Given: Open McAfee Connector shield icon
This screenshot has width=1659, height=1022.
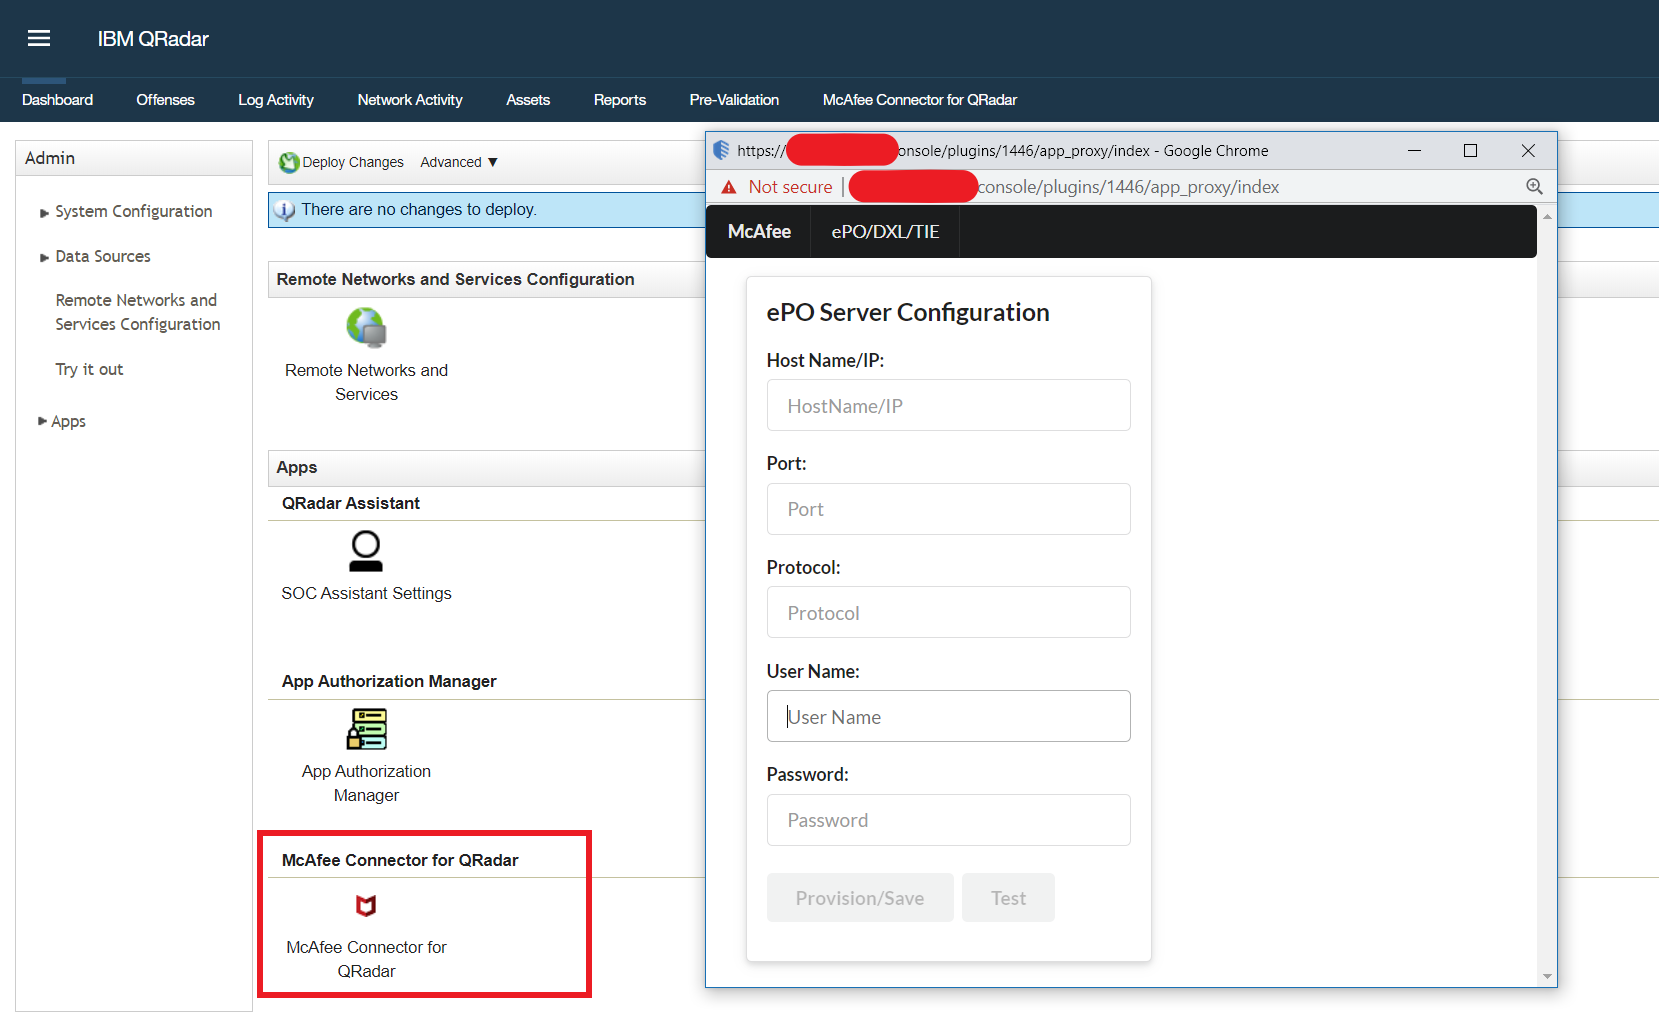Looking at the screenshot, I should point(366,906).
